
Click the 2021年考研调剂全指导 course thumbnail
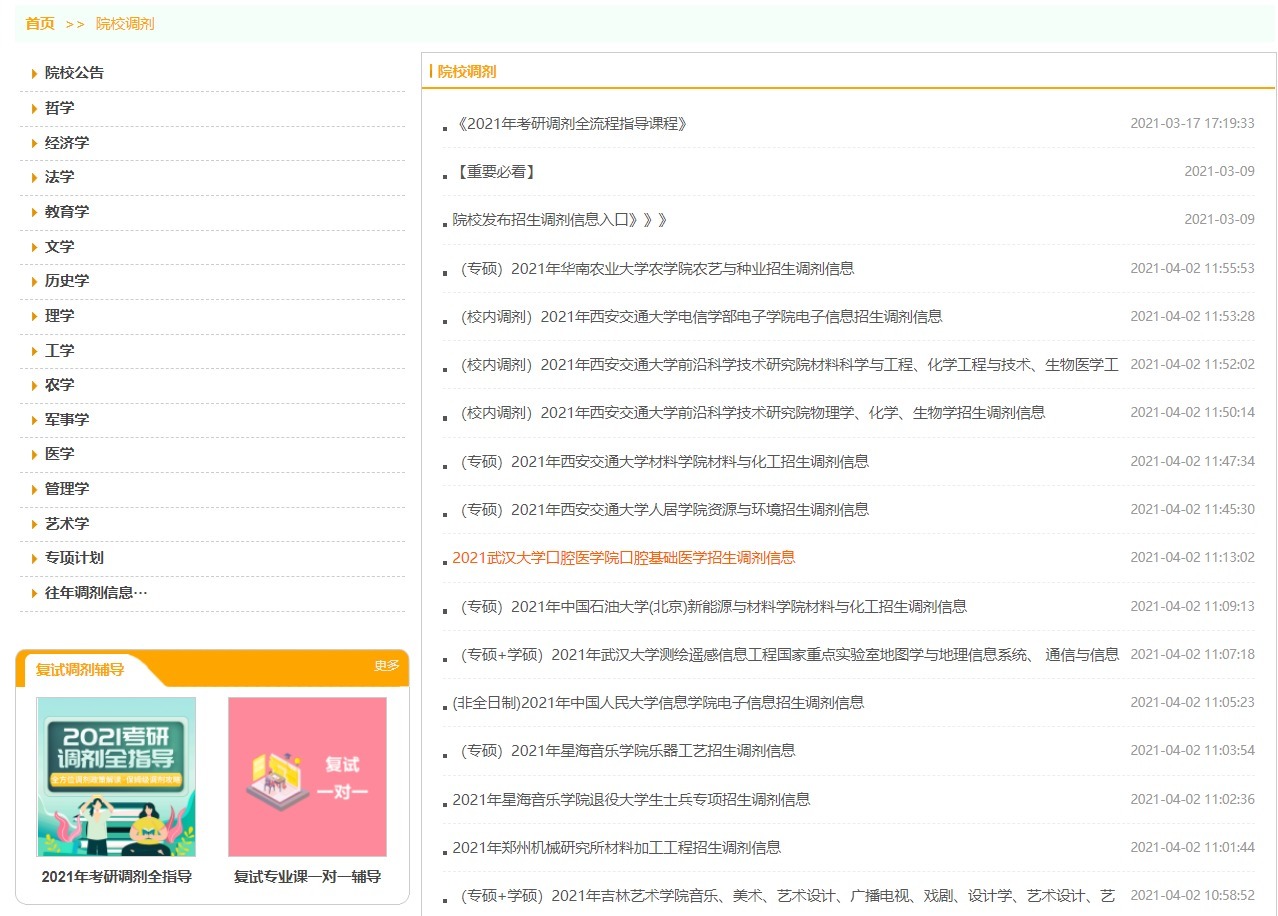(x=116, y=776)
